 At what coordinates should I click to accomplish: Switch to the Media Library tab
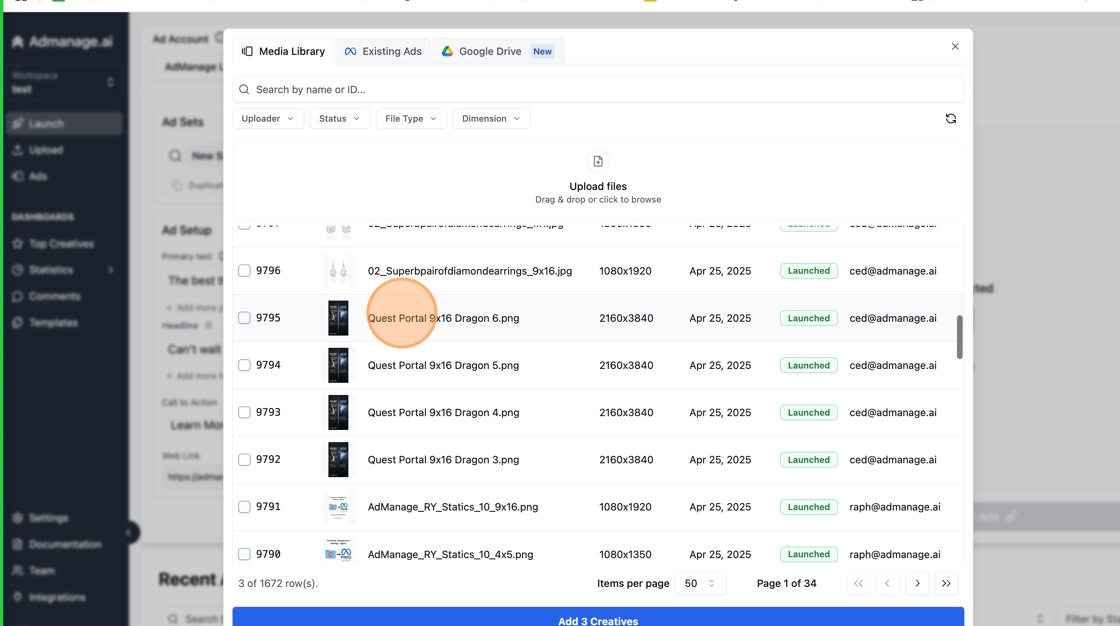point(284,51)
